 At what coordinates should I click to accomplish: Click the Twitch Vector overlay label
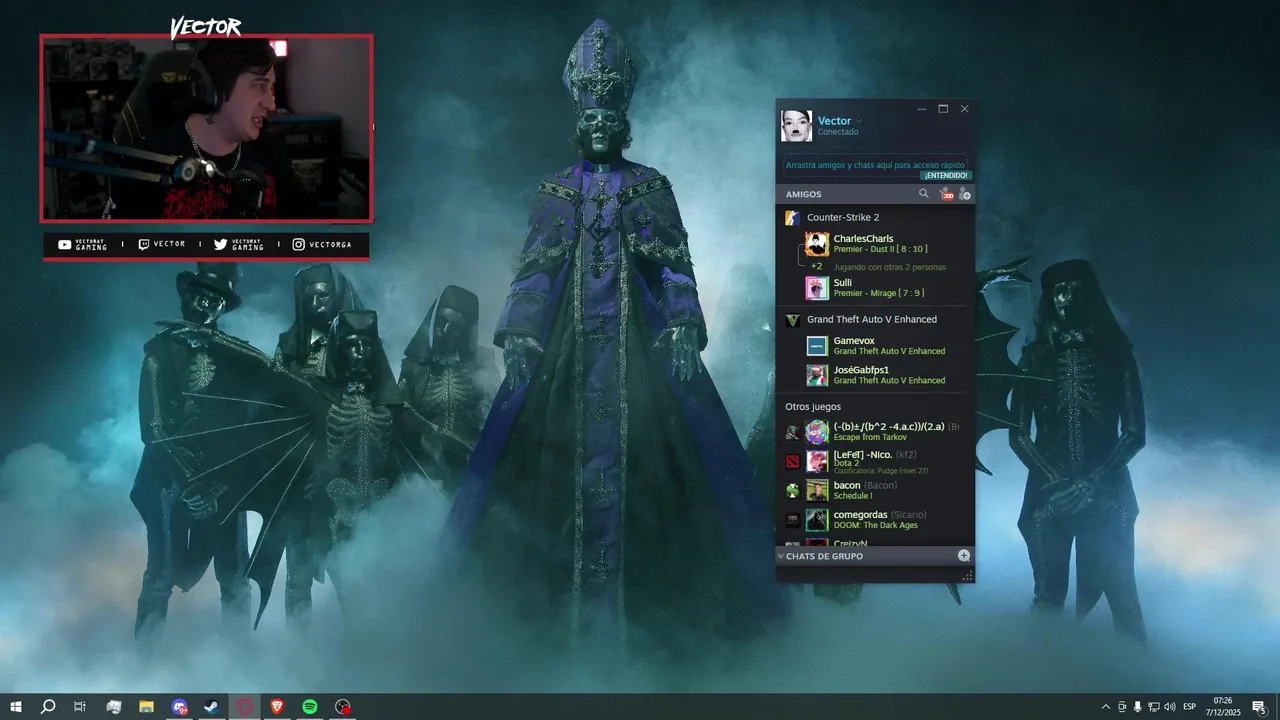(x=161, y=245)
